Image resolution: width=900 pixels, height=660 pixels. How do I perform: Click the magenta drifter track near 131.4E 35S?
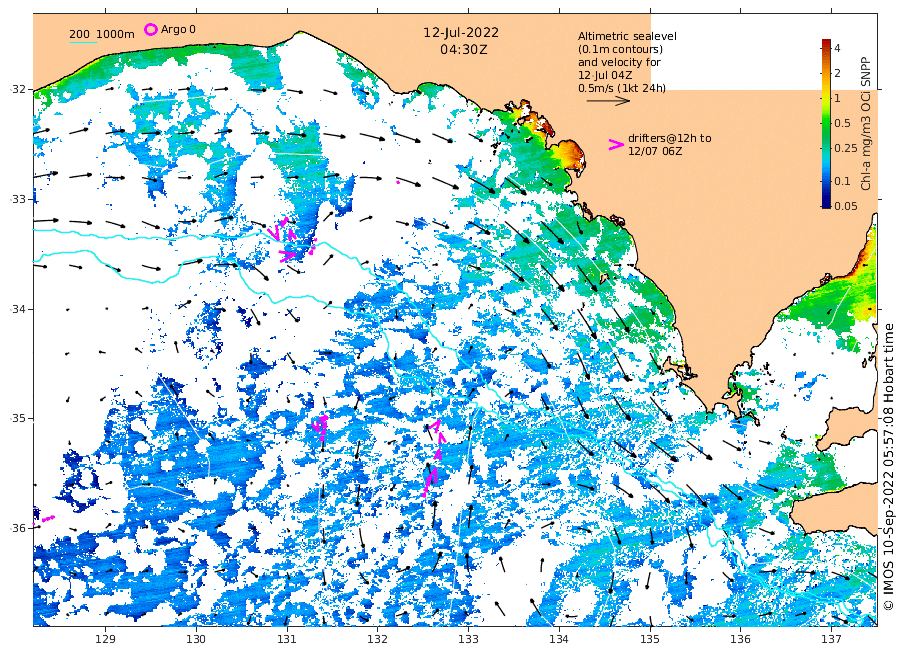click(x=320, y=427)
